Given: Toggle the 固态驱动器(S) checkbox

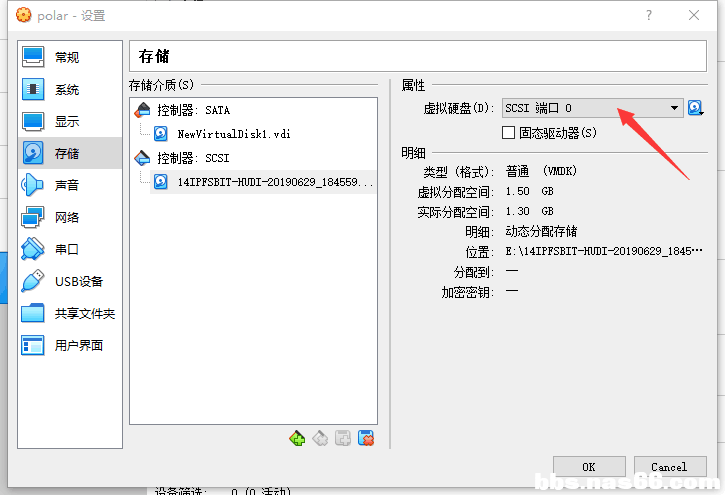Looking at the screenshot, I should 508,133.
